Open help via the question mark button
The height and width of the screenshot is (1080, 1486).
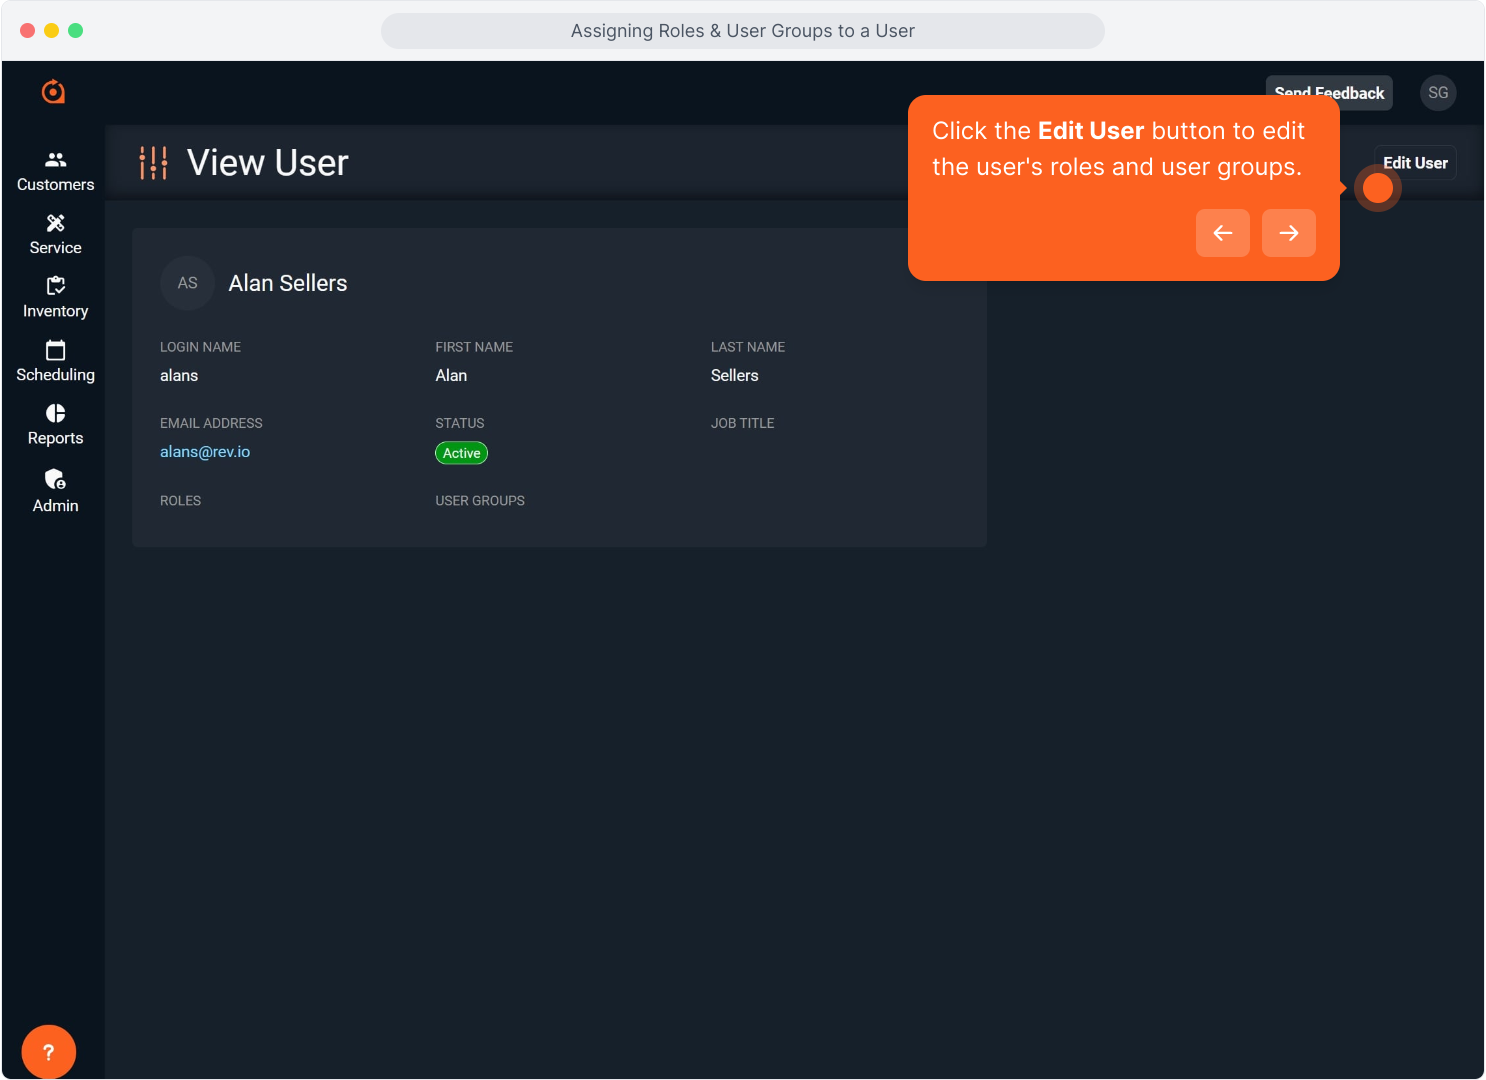tap(48, 1051)
